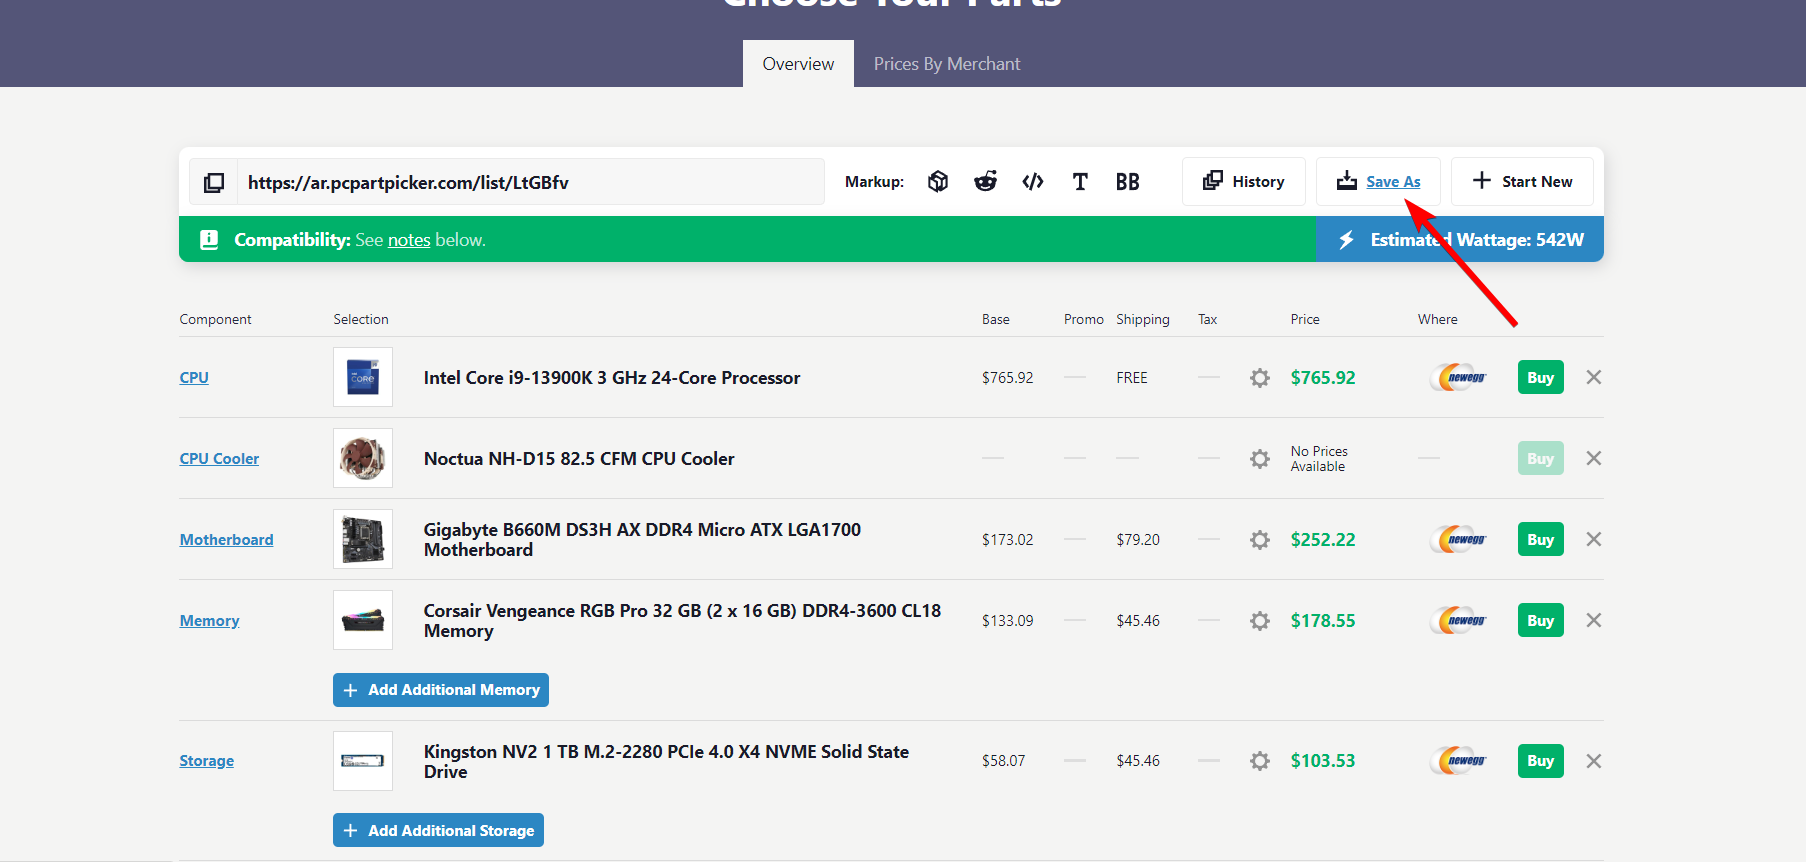The width and height of the screenshot is (1806, 862).
Task: Click the No Prices Available text
Action: pyautogui.click(x=1319, y=459)
